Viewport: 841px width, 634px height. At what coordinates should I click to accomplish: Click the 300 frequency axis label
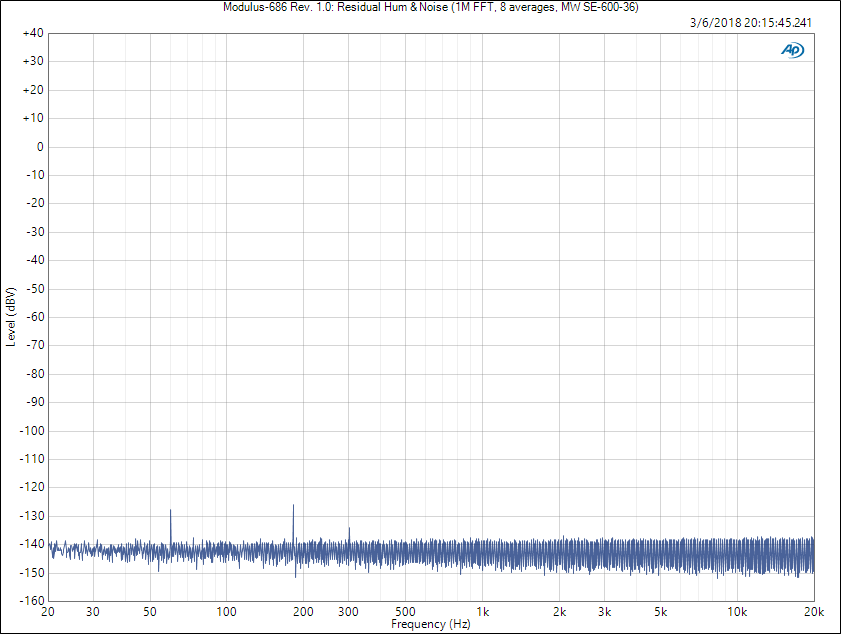(348, 612)
